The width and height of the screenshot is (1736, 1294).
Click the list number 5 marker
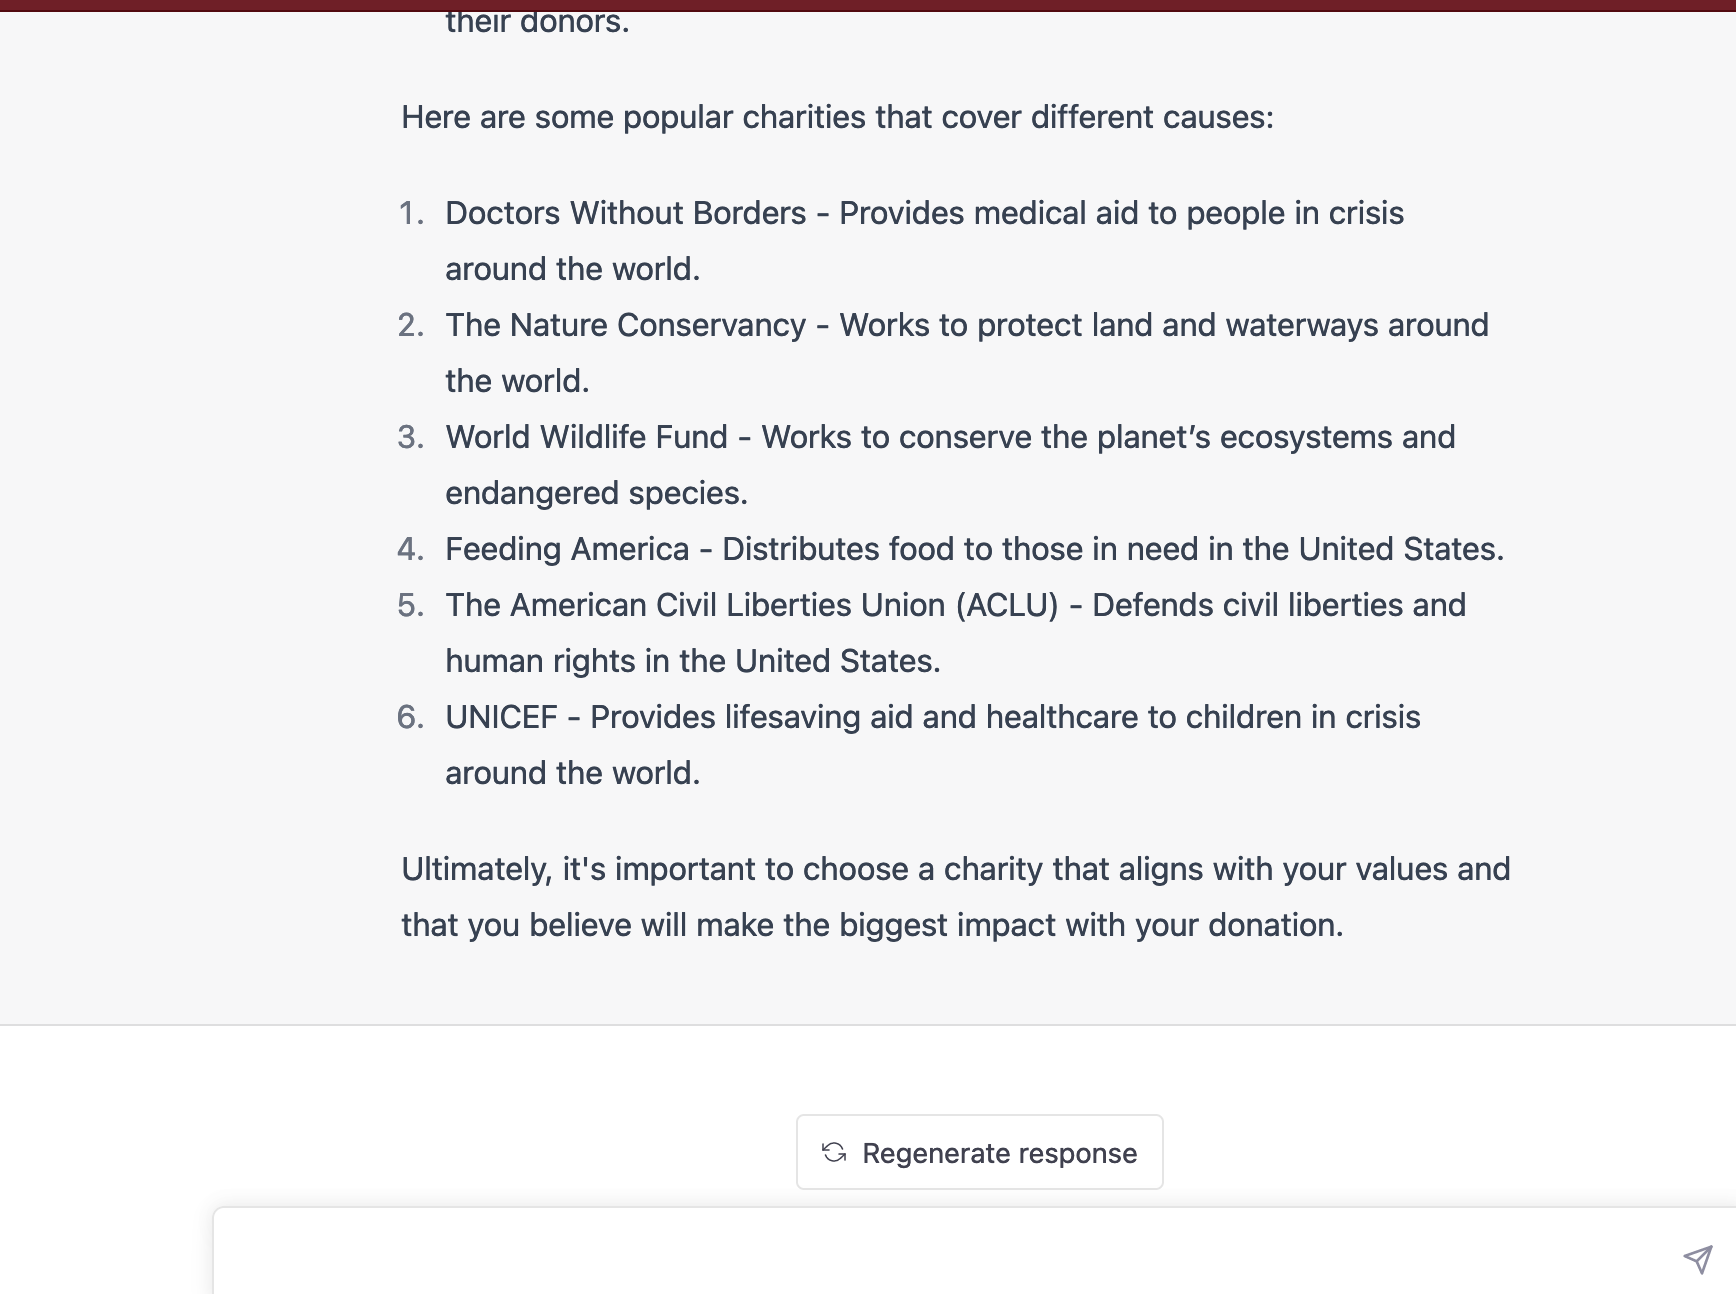point(411,605)
